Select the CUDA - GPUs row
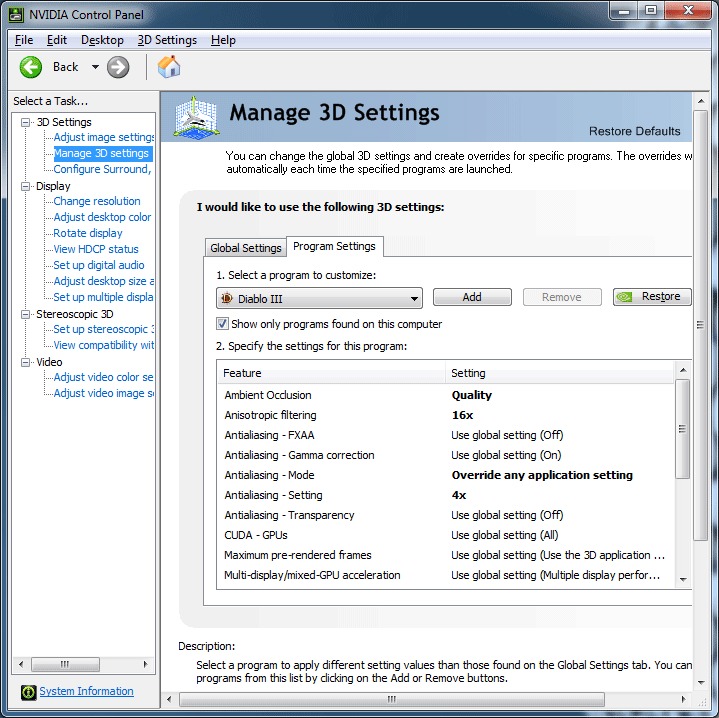This screenshot has width=719, height=718. (446, 535)
